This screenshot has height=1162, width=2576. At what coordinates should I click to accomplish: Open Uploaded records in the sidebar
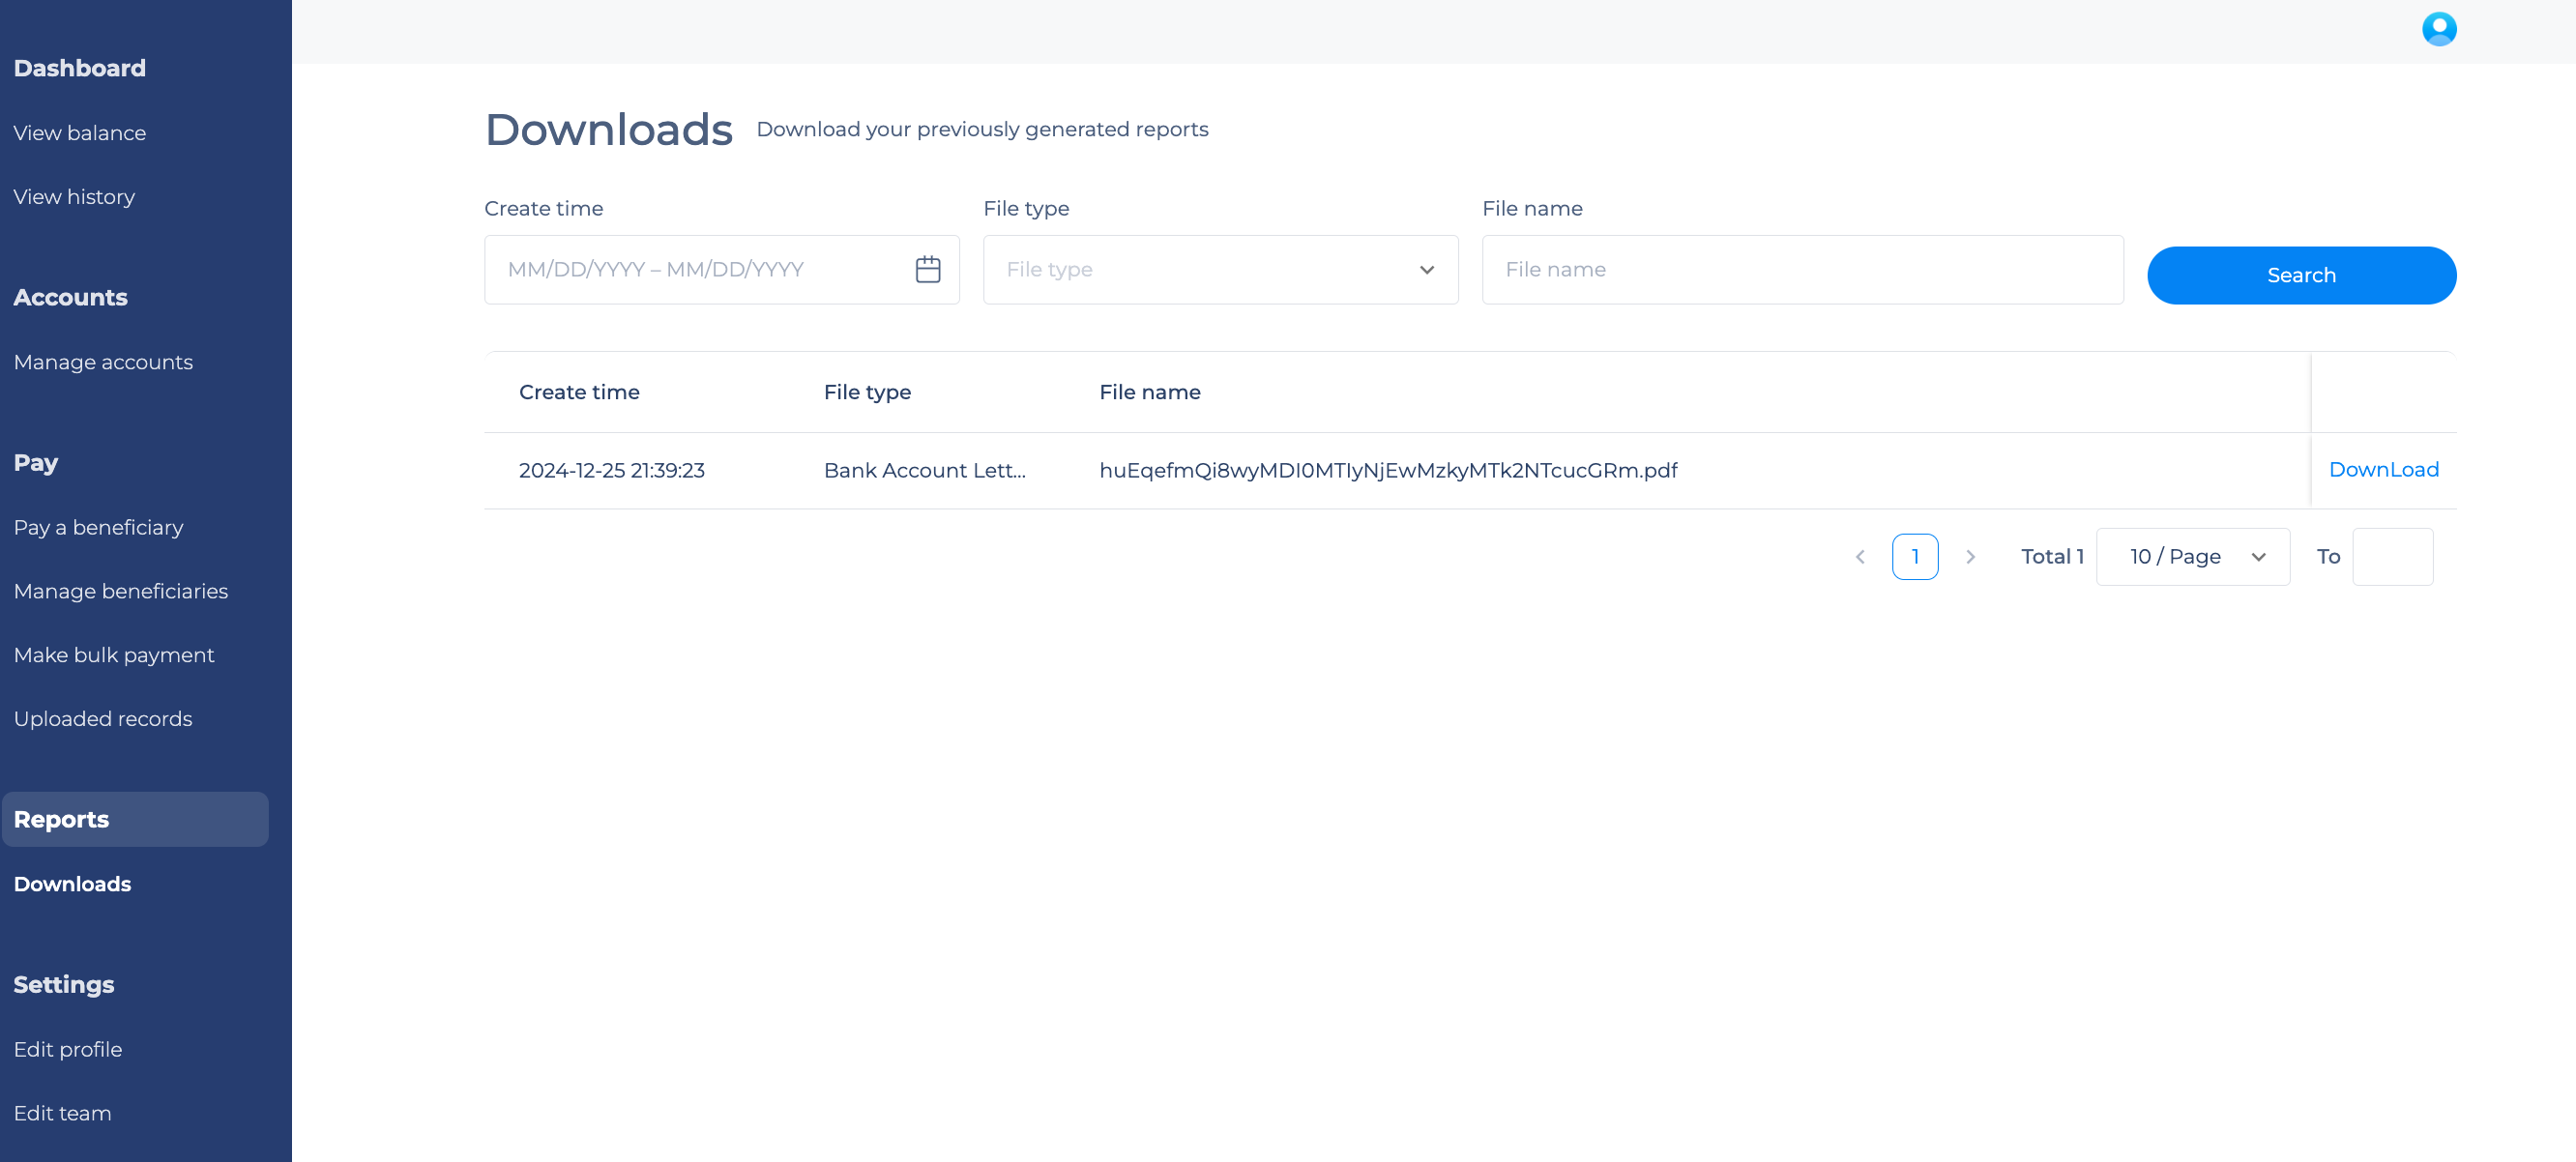coord(103,718)
